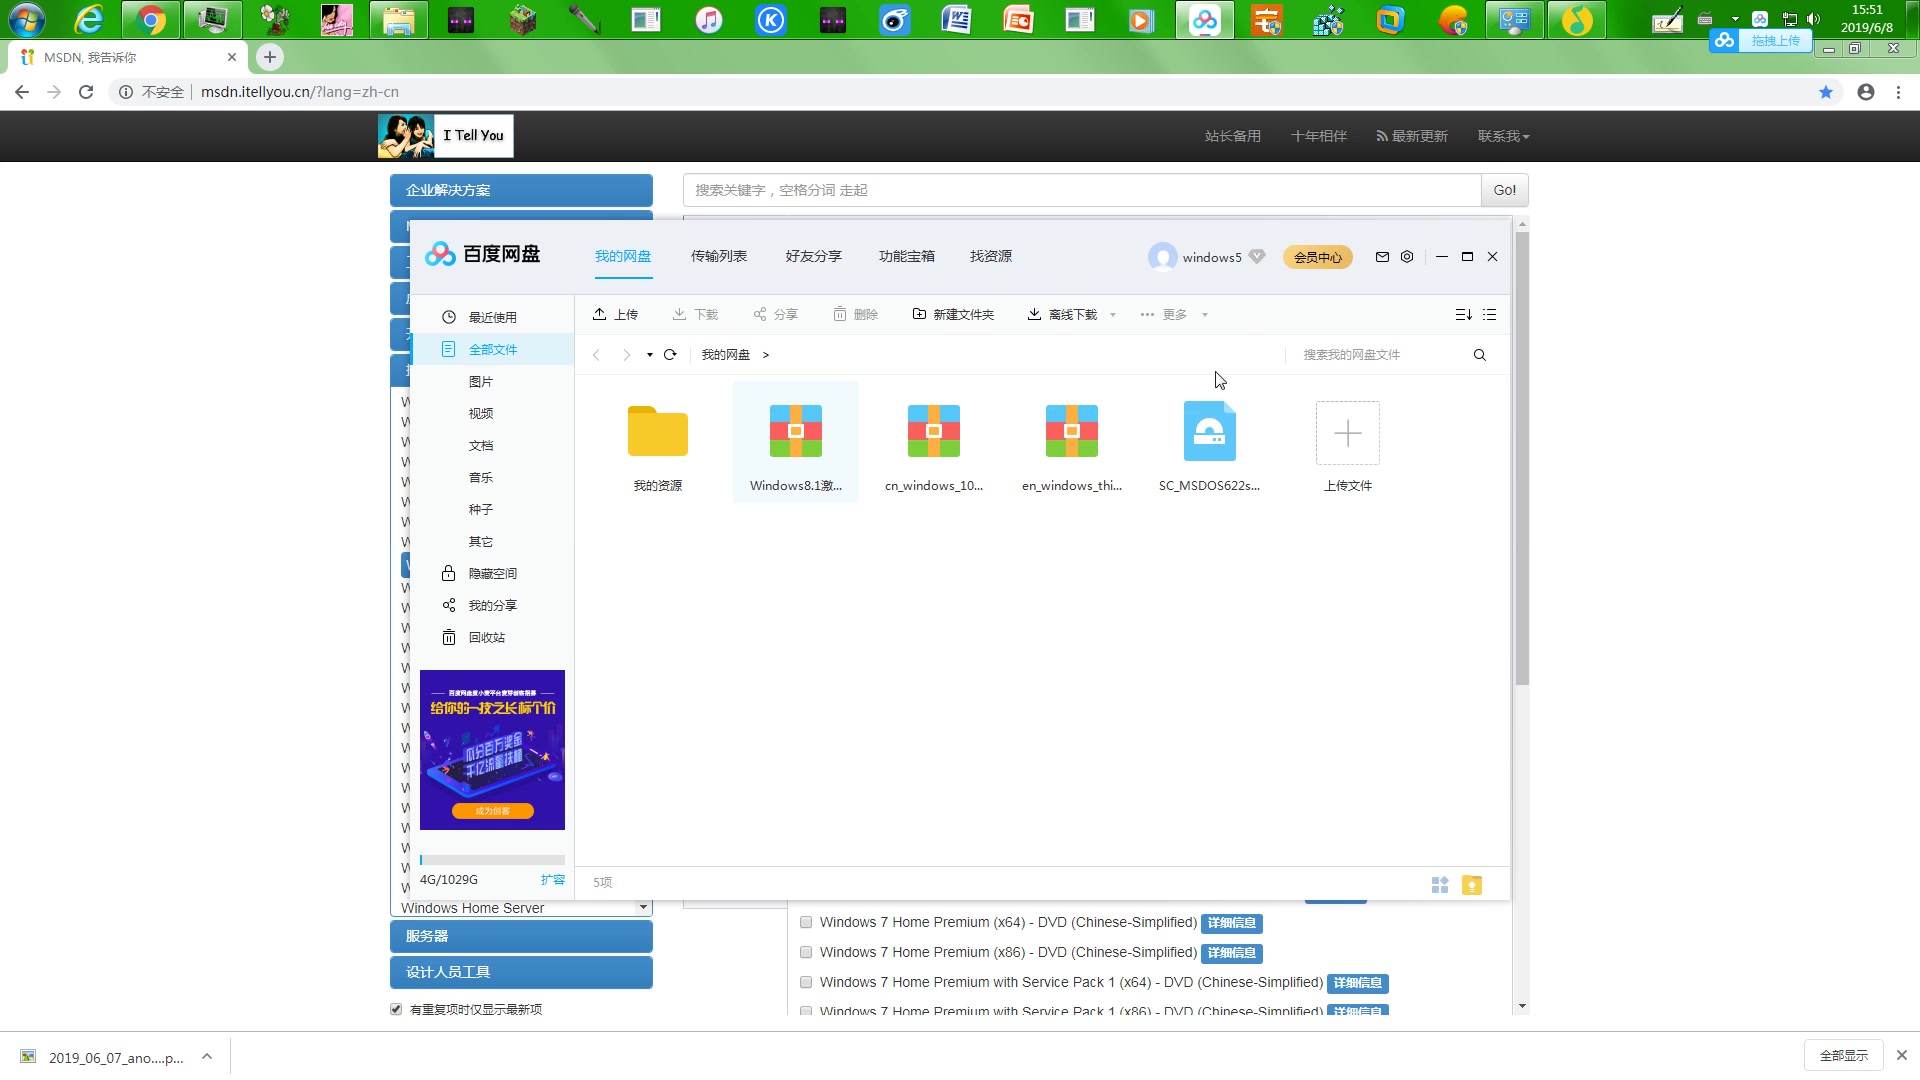Open Netdisk settings gear icon
The image size is (1920, 1080).
tap(1407, 257)
